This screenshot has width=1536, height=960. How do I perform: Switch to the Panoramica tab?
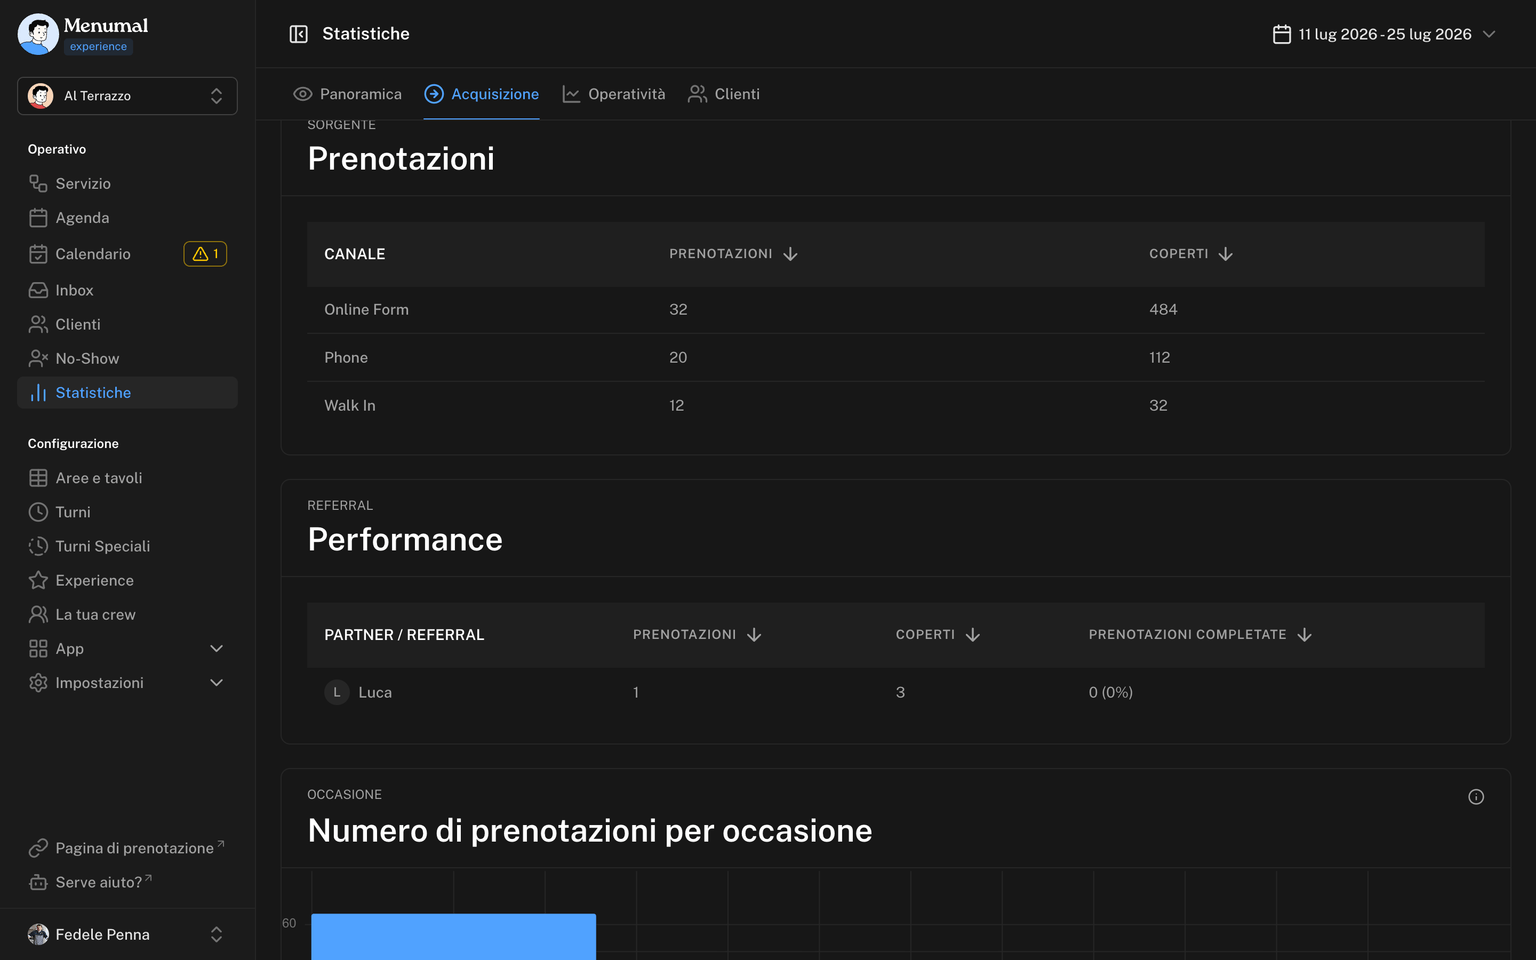[347, 94]
